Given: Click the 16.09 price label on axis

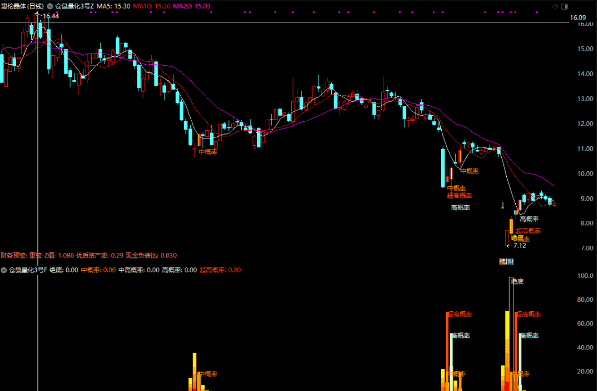Looking at the screenshot, I should [x=578, y=18].
